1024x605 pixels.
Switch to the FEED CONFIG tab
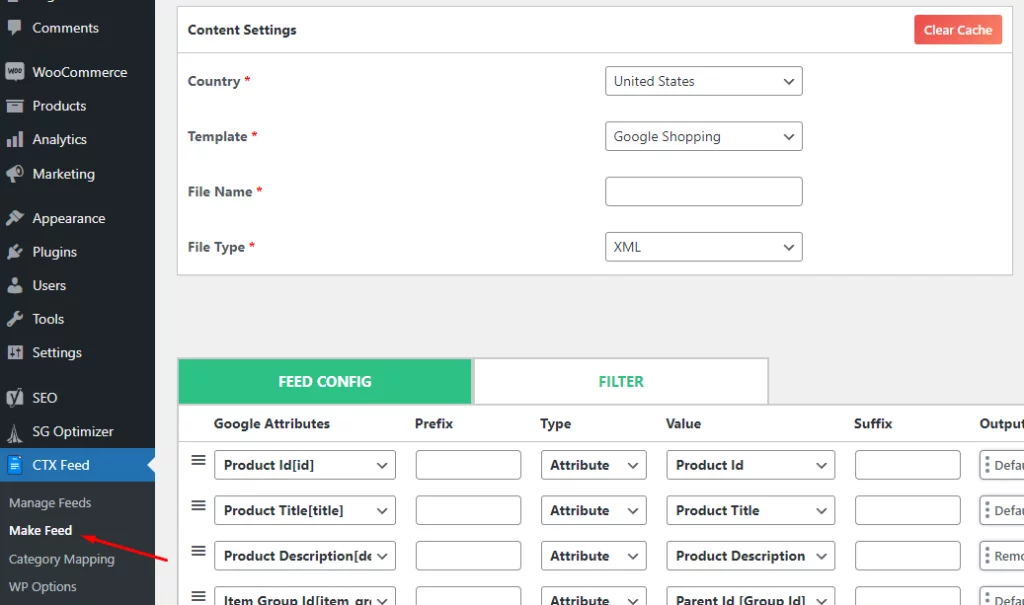pyautogui.click(x=325, y=382)
